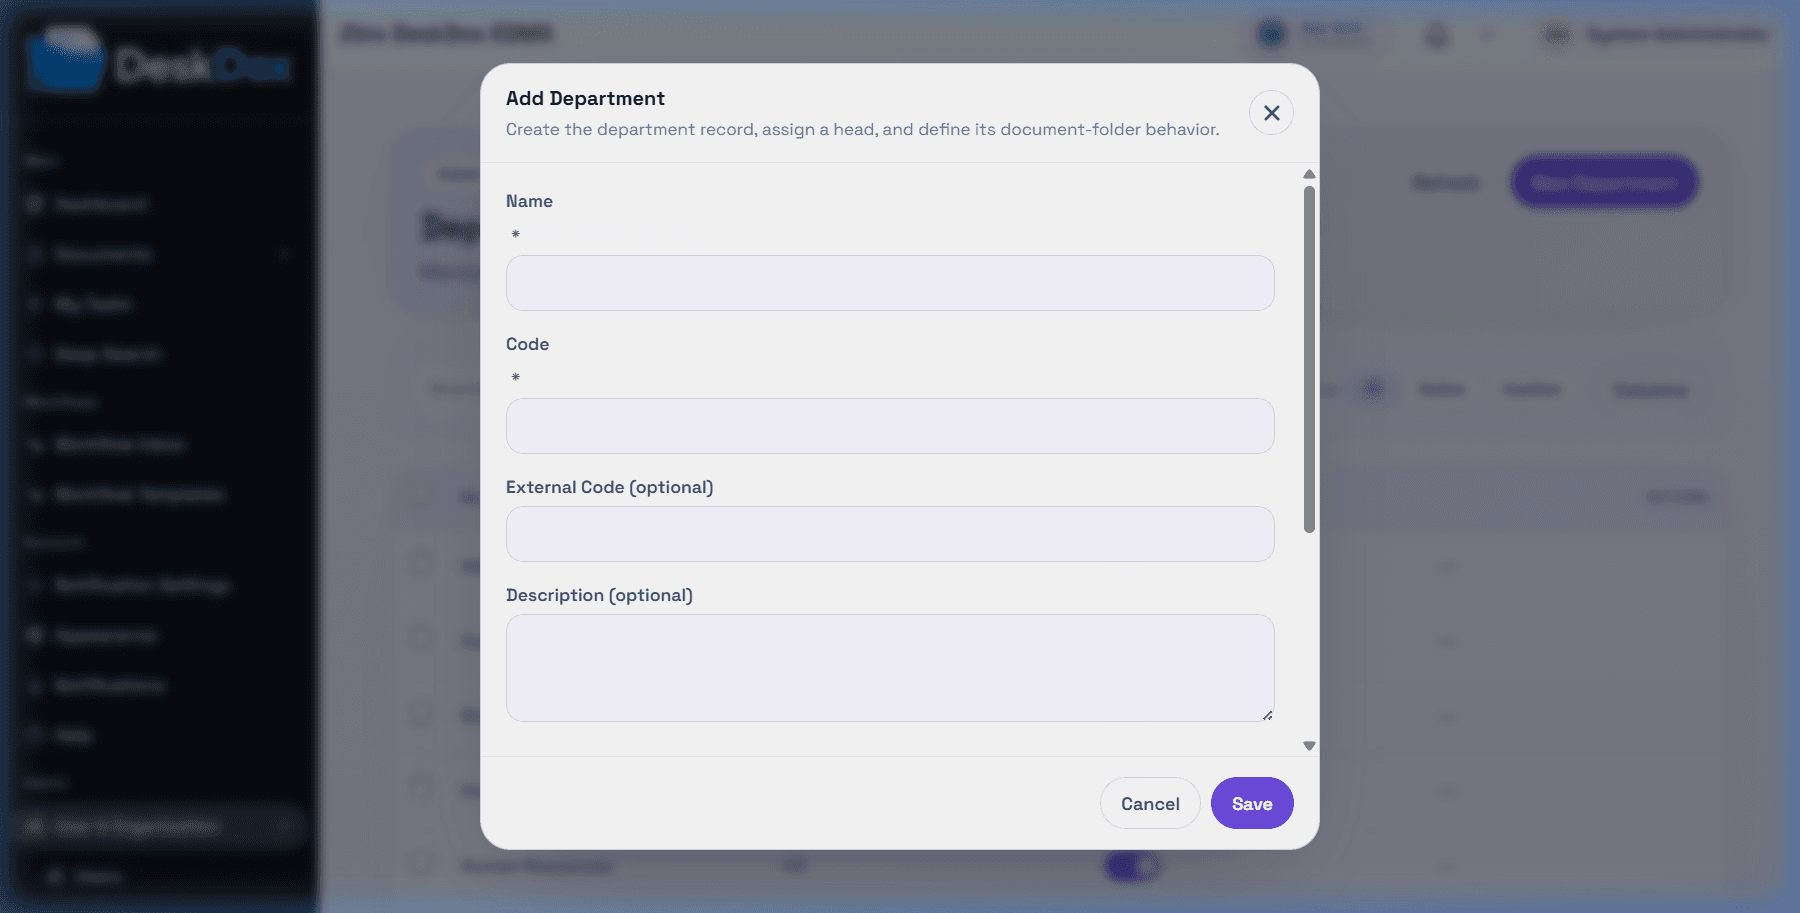Click the External Code (optional) field

tap(890, 534)
